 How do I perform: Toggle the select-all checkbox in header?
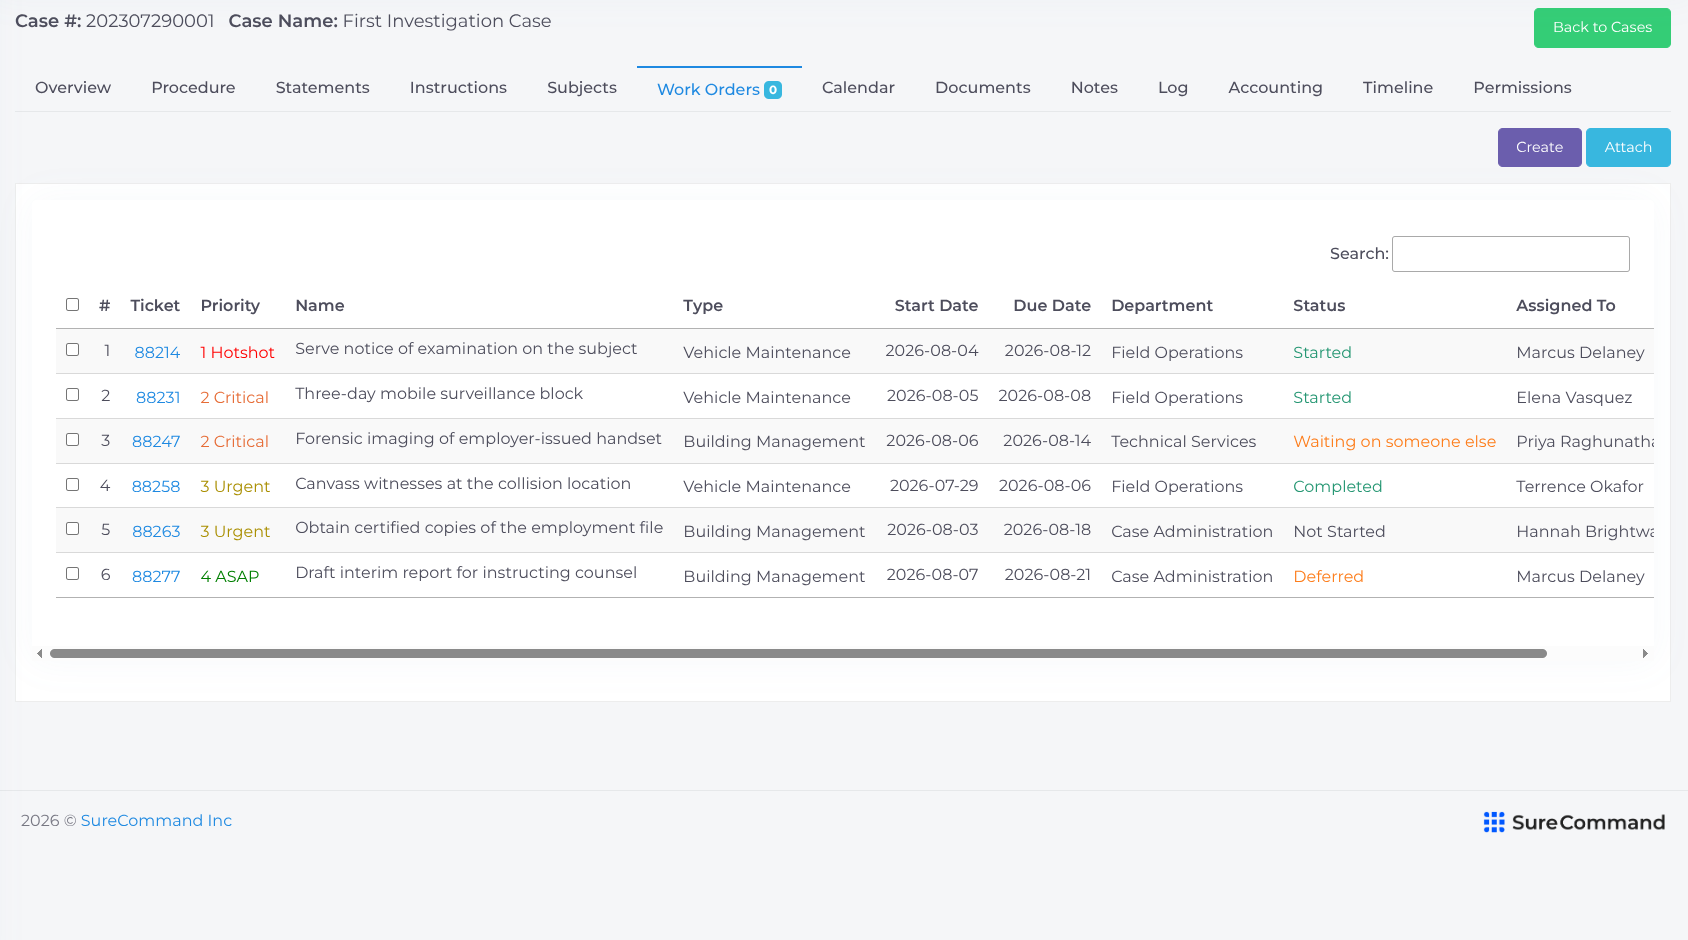click(x=72, y=304)
